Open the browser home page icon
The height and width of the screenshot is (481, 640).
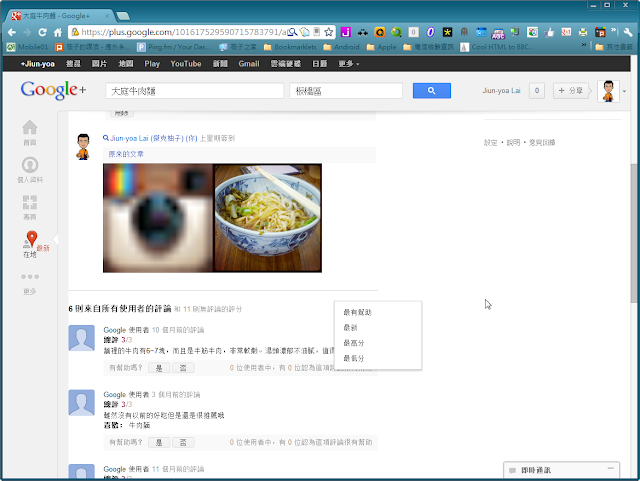(x=58, y=32)
